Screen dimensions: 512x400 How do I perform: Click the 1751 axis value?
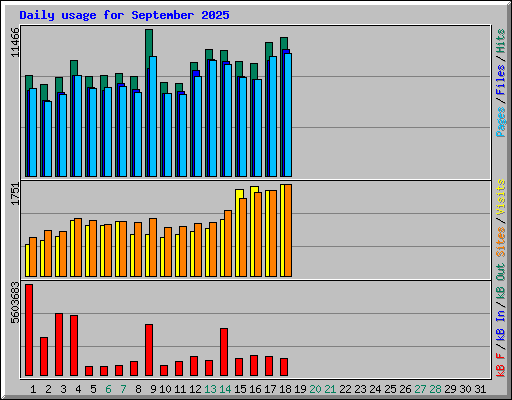tap(15, 194)
